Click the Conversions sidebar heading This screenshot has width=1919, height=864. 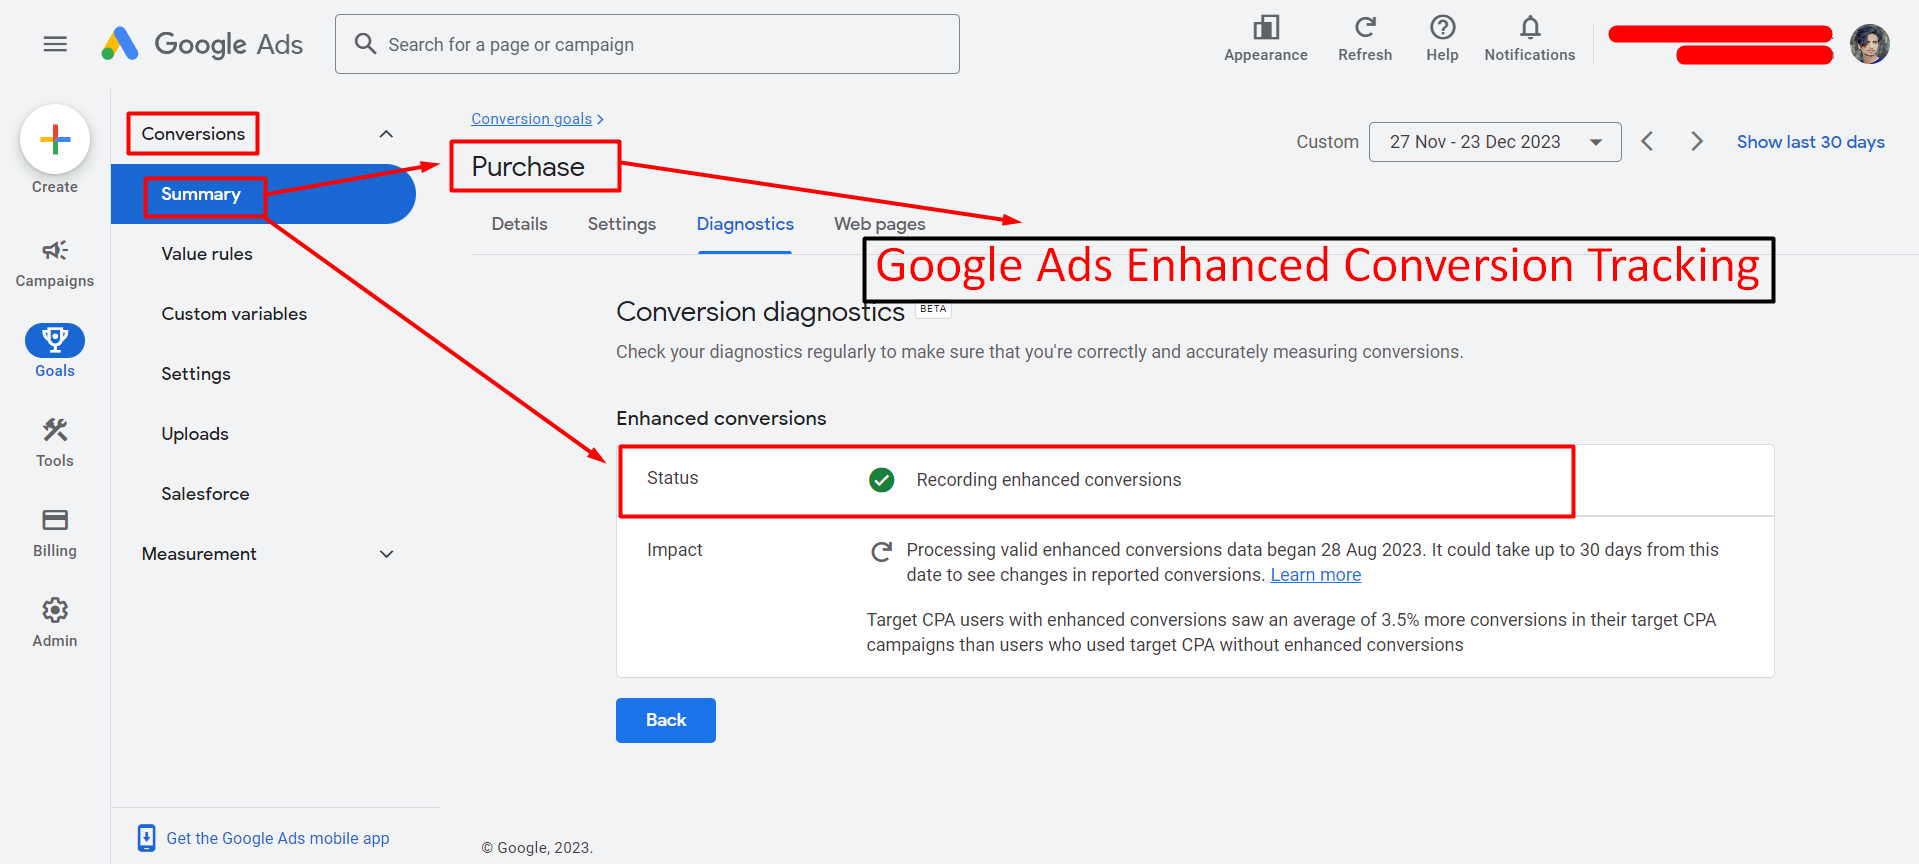click(193, 134)
